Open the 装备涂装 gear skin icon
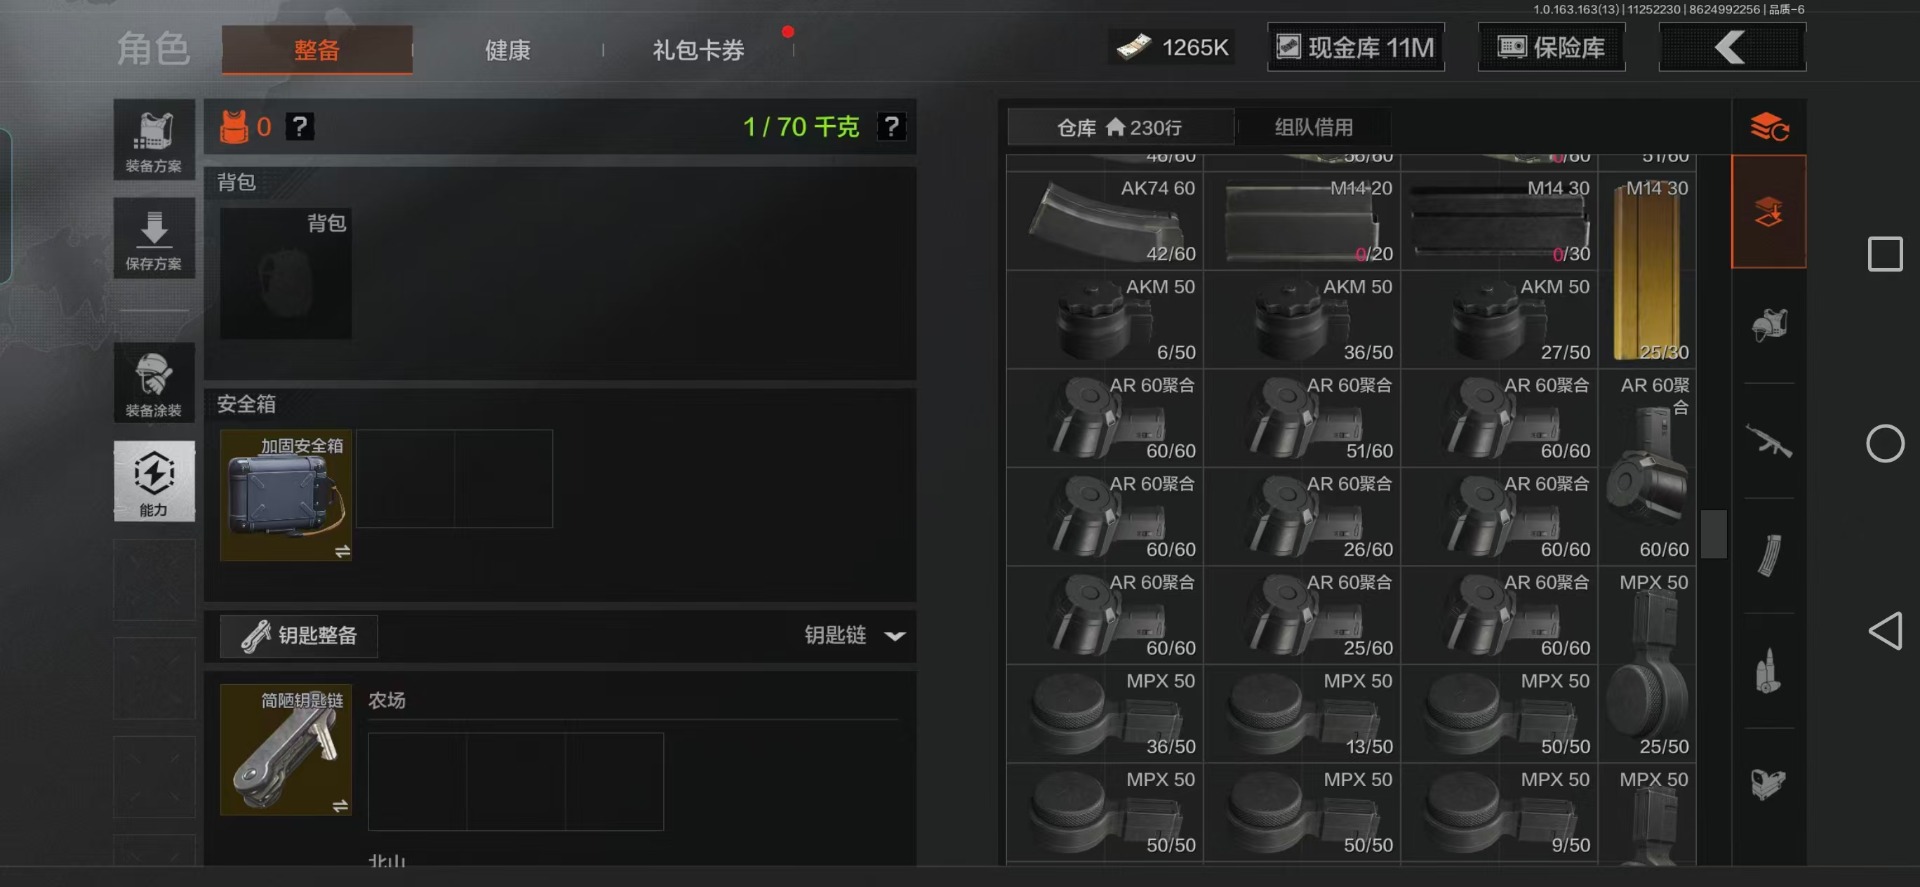Screen dimensions: 1920x887 click(154, 383)
